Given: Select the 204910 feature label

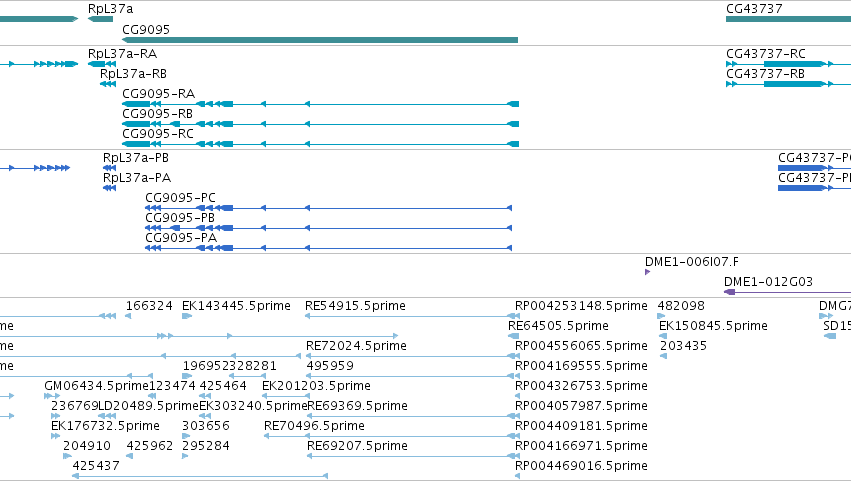Looking at the screenshot, I should [87, 446].
